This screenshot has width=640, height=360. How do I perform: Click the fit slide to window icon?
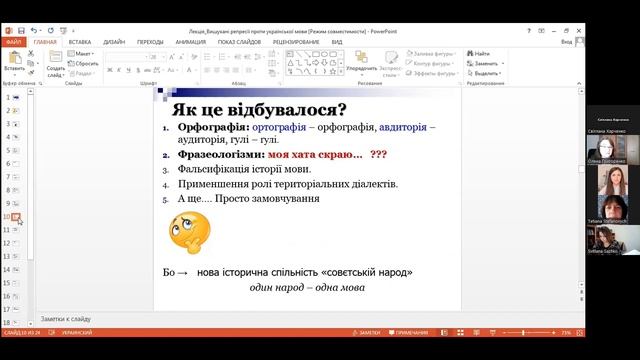click(x=580, y=333)
